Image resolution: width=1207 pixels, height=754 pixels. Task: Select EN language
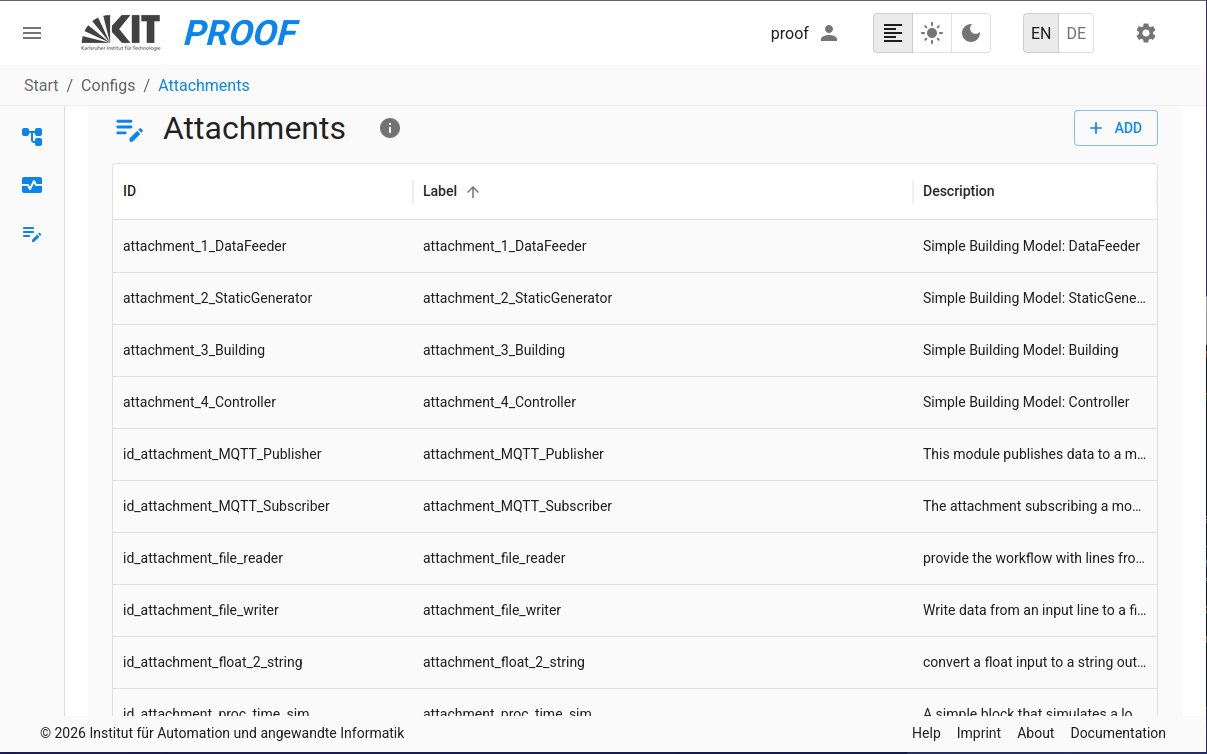[1041, 33]
